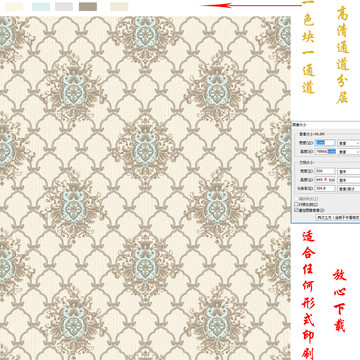360x360 pixels.
Task: Pick the taupe brown color swatch
Action: pyautogui.click(x=88, y=7)
